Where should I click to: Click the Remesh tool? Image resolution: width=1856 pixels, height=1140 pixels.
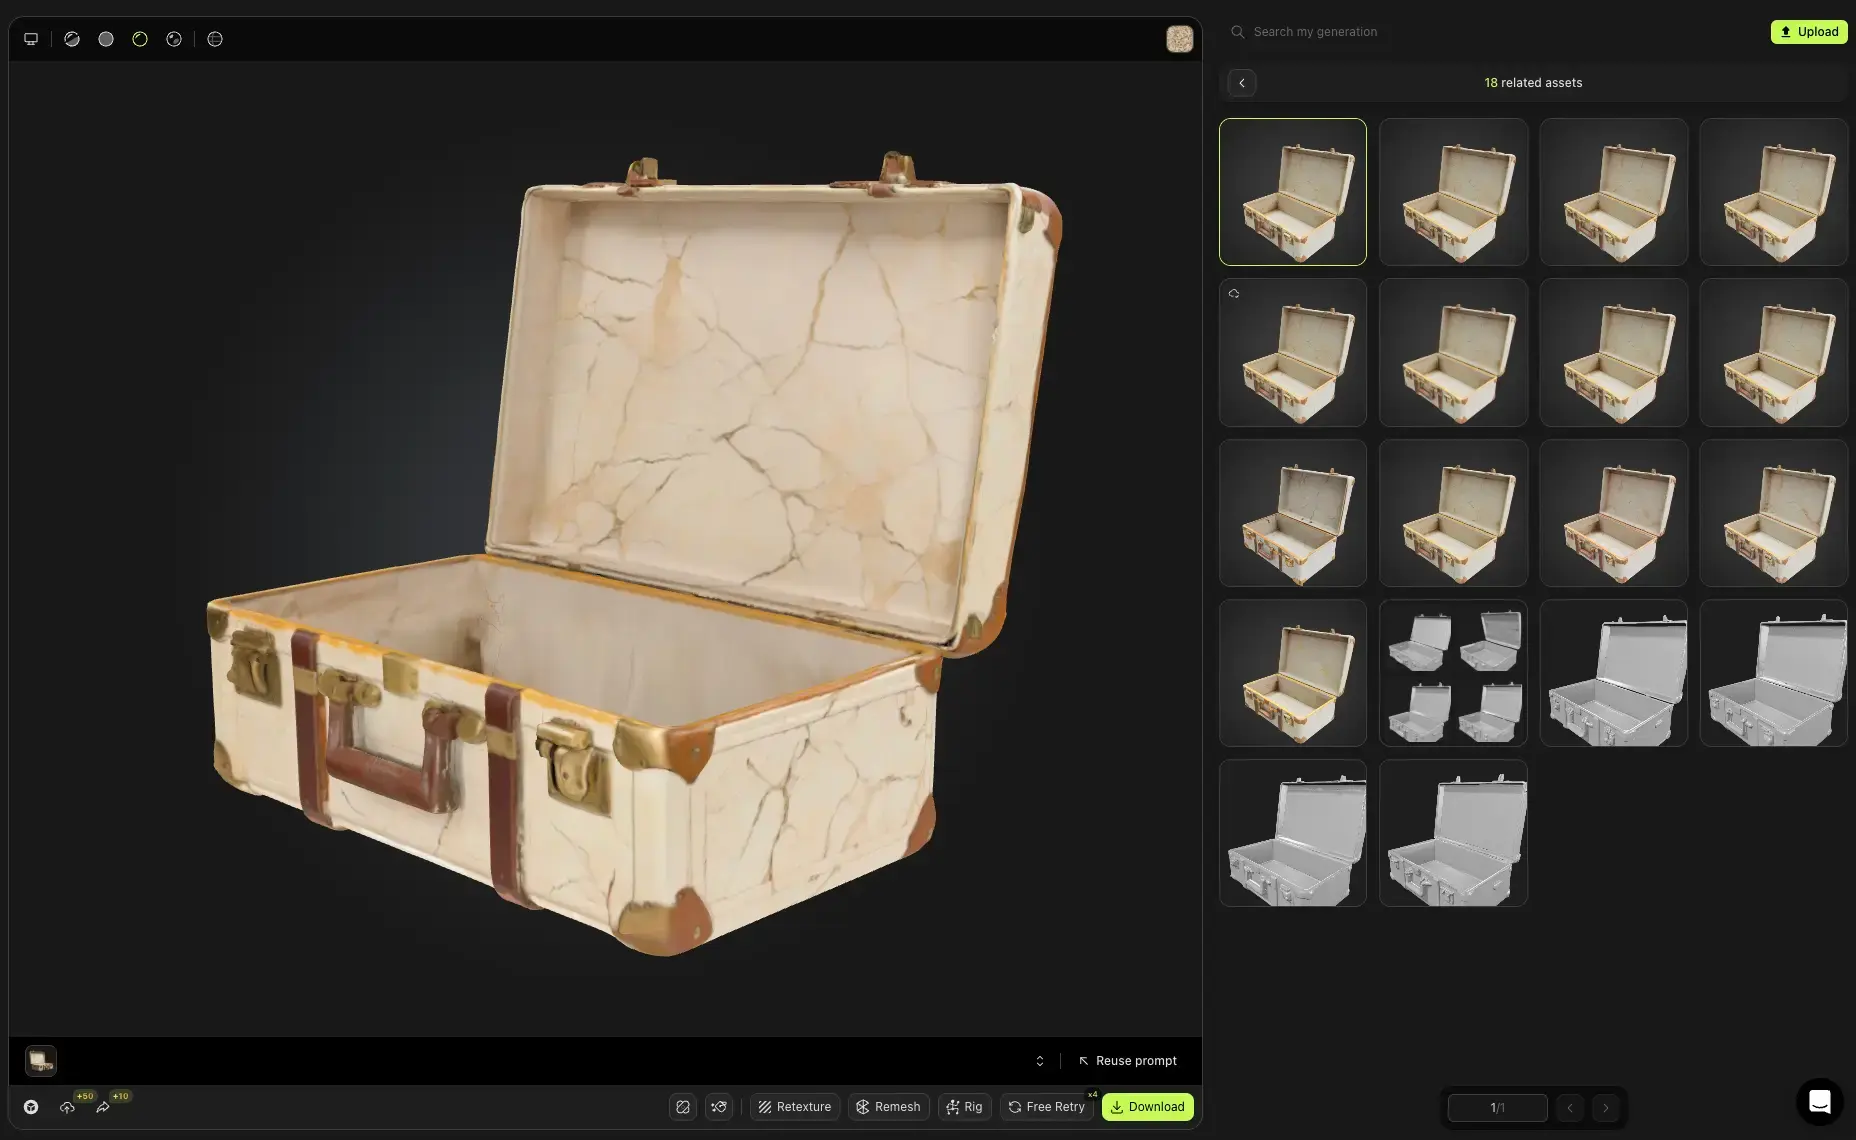(888, 1107)
